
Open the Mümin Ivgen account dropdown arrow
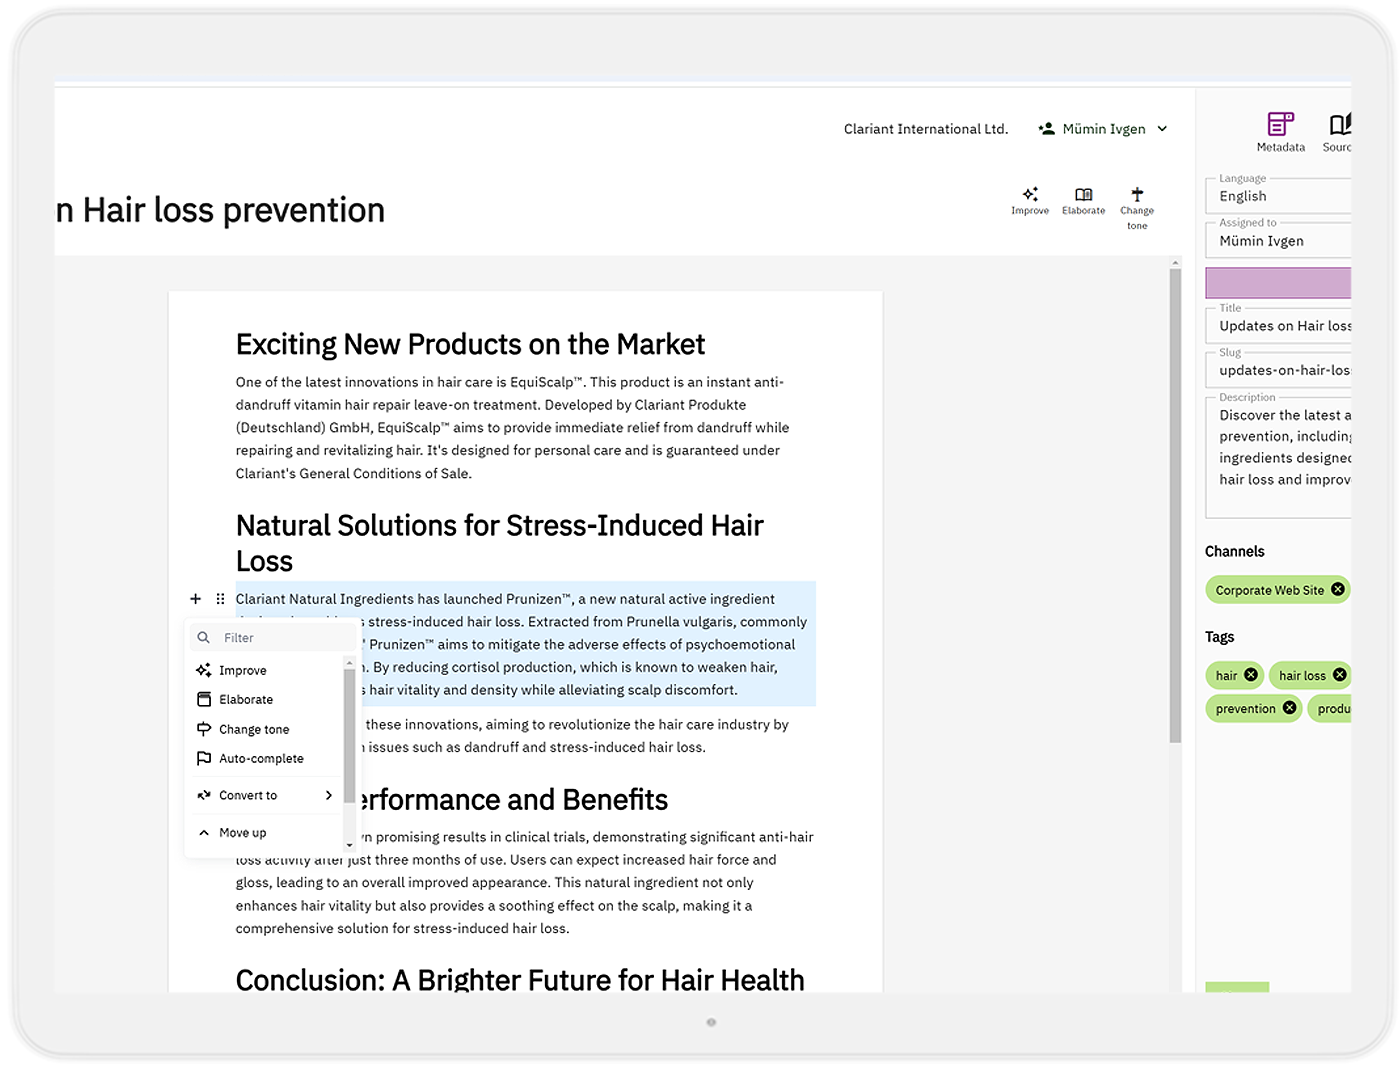click(1162, 129)
